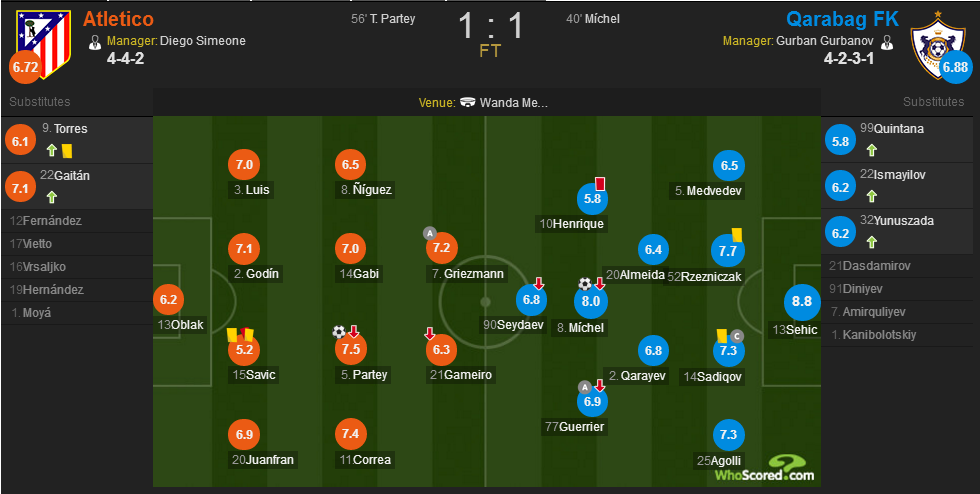
Task: Click the goal ball icon beside Míchel
Action: coord(584,284)
